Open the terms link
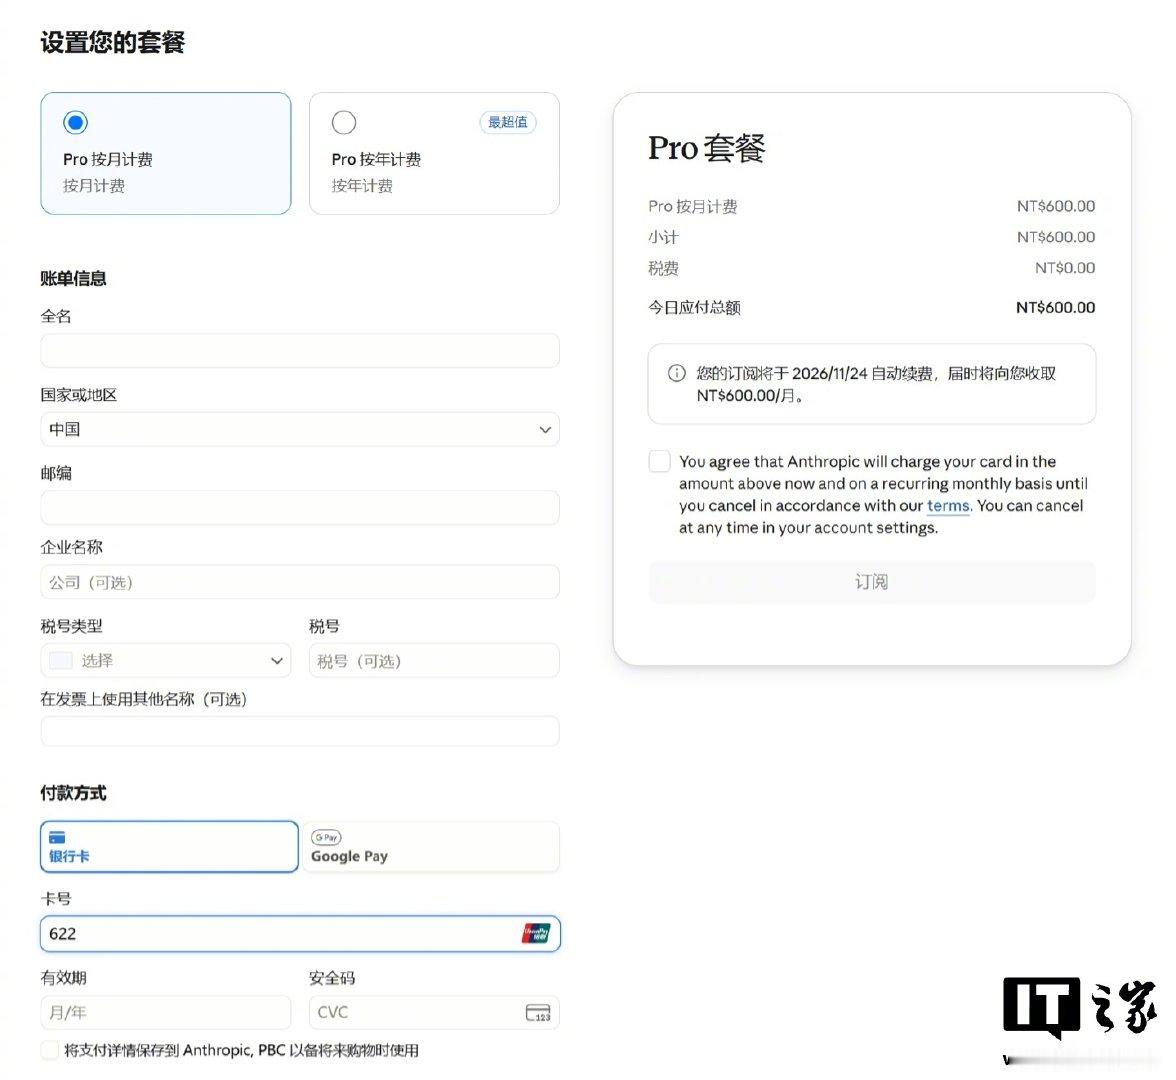This screenshot has height=1080, width=1176. [x=948, y=506]
